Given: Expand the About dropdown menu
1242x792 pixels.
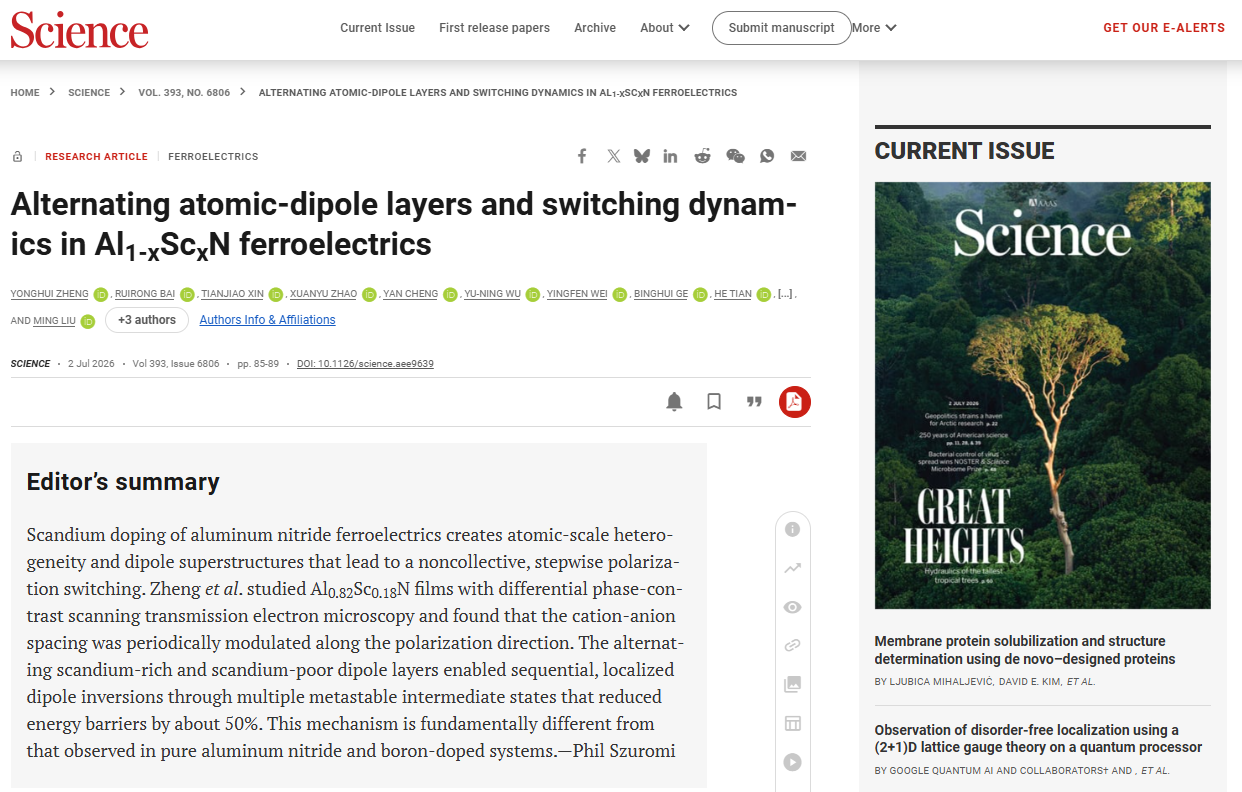Looking at the screenshot, I should 665,28.
